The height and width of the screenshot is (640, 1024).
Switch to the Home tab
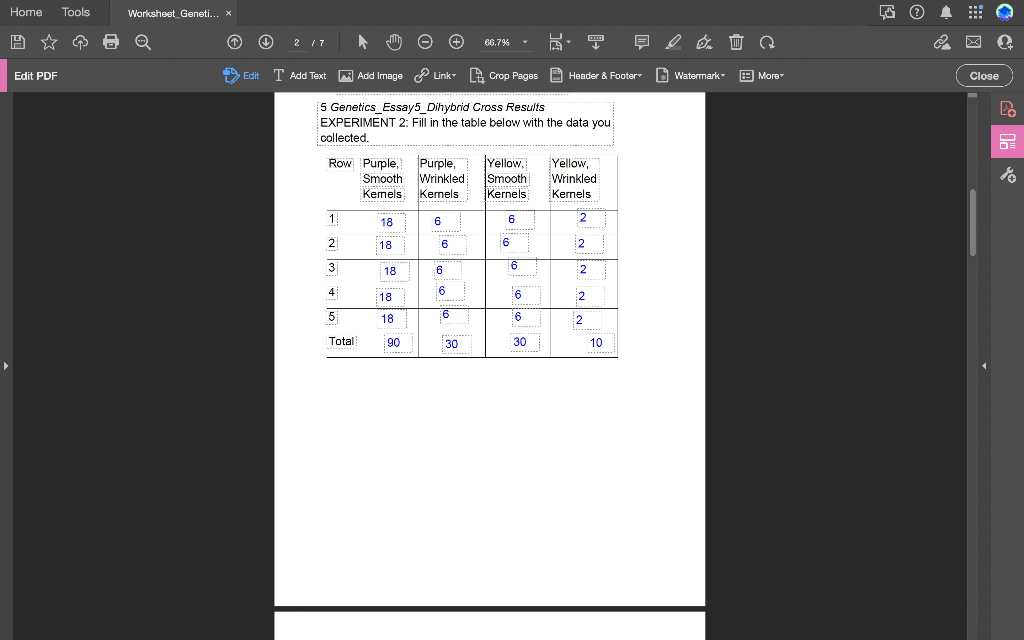[x=27, y=12]
